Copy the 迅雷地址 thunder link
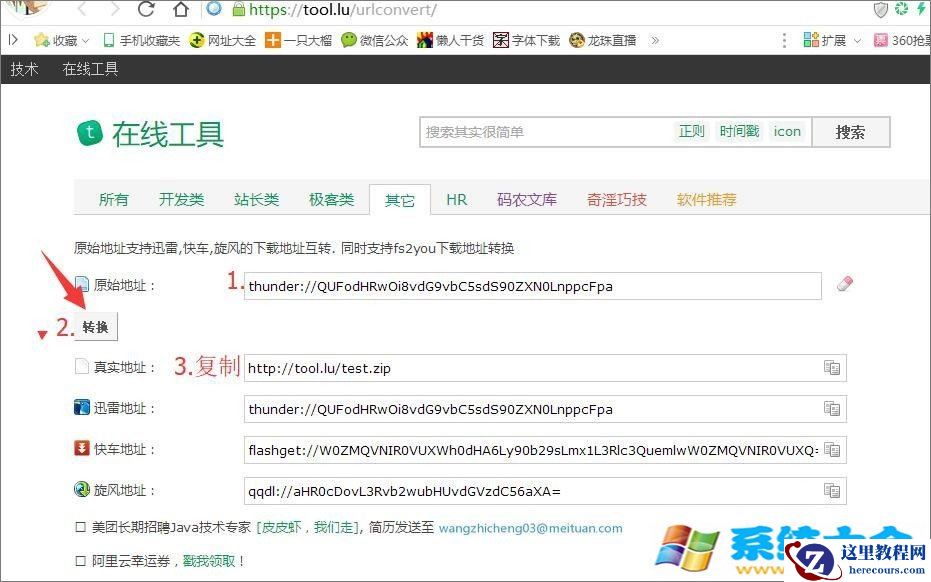Viewport: 931px width, 582px height. click(x=832, y=408)
